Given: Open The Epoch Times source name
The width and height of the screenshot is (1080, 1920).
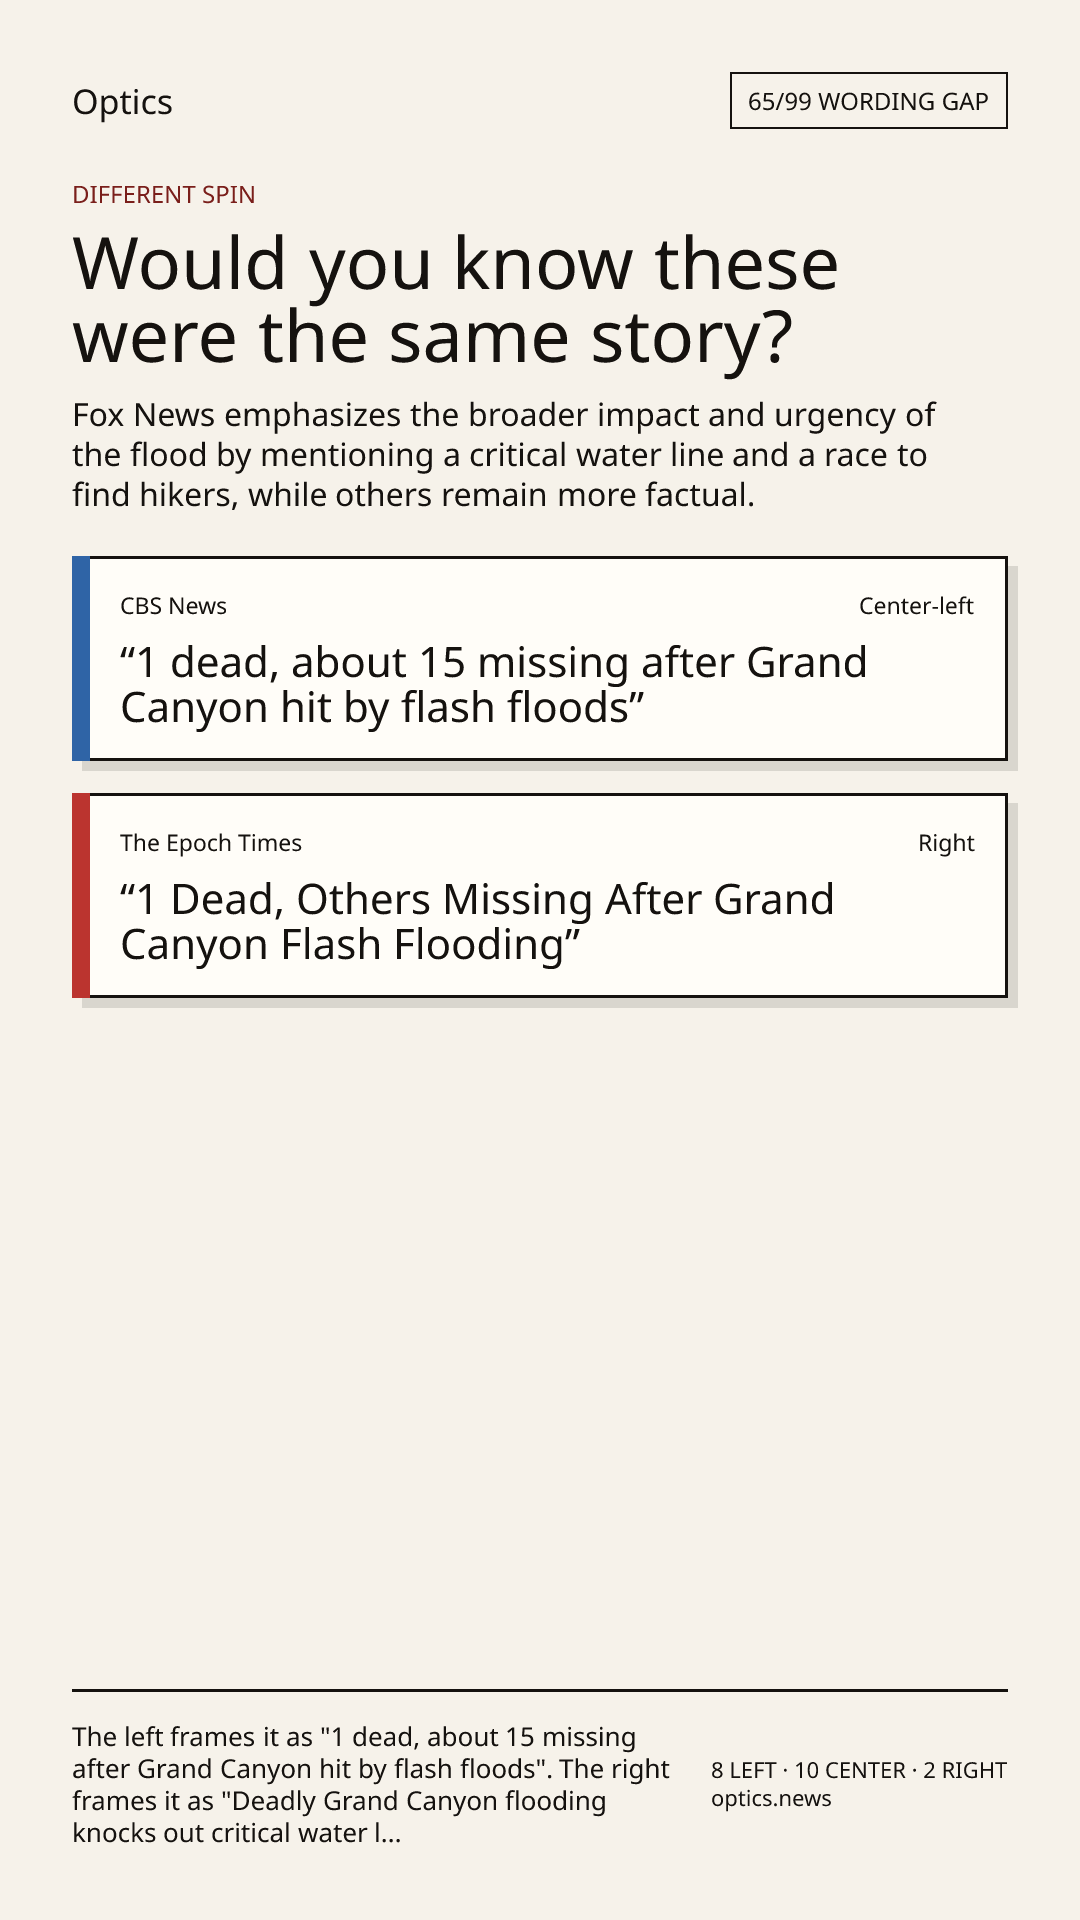Looking at the screenshot, I should click(211, 843).
